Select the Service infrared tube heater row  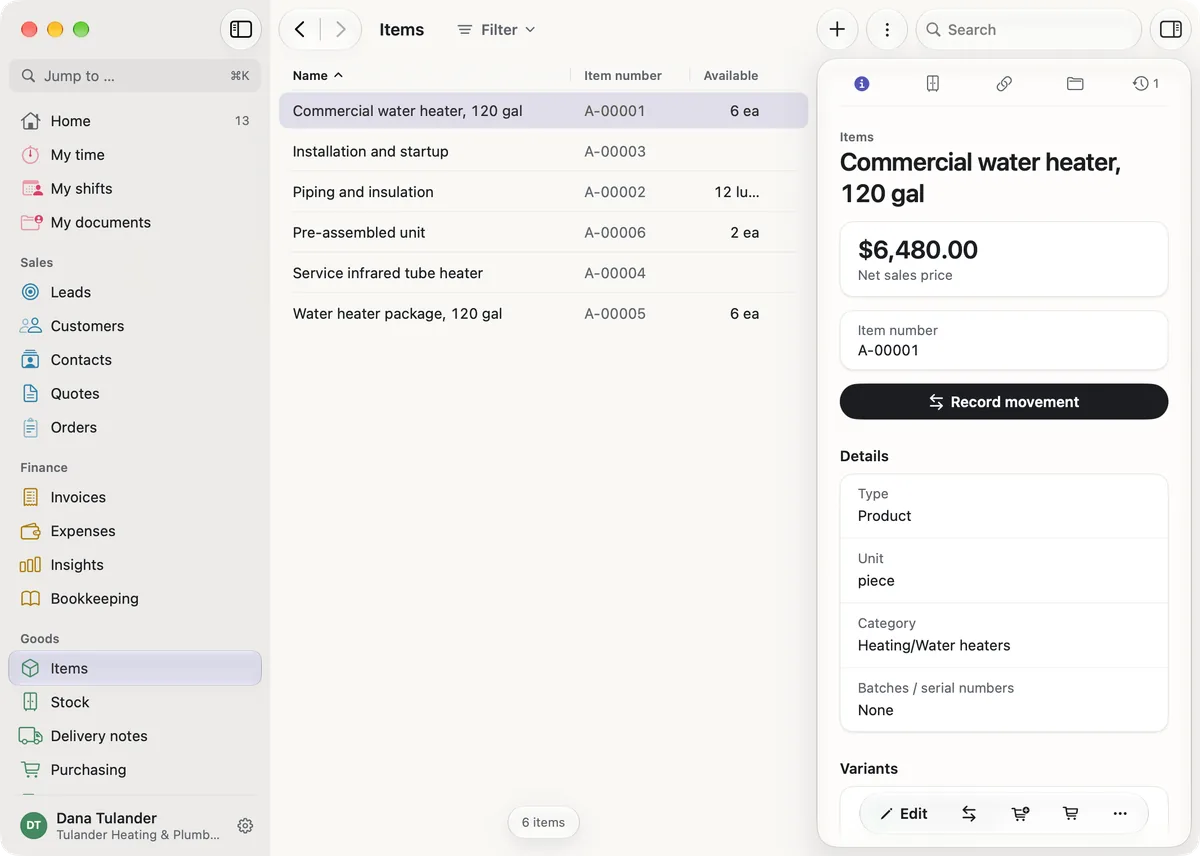[x=543, y=273]
